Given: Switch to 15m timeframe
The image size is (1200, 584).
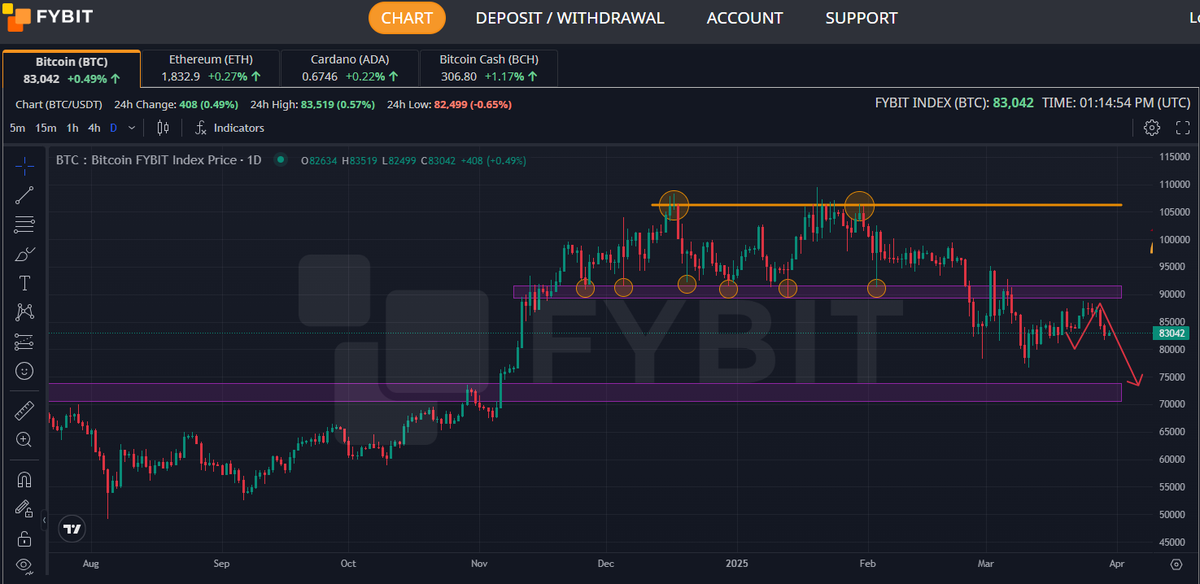Looking at the screenshot, I should pos(46,128).
